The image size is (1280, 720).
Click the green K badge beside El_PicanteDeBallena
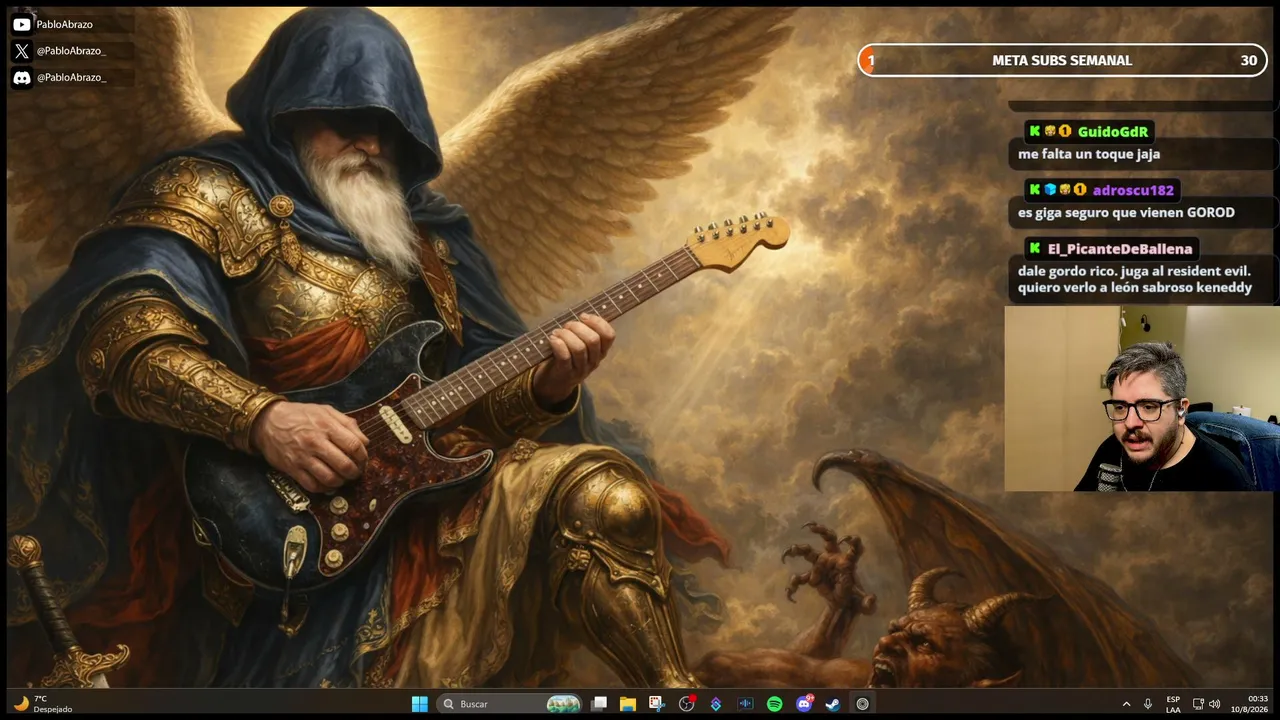coord(1035,249)
